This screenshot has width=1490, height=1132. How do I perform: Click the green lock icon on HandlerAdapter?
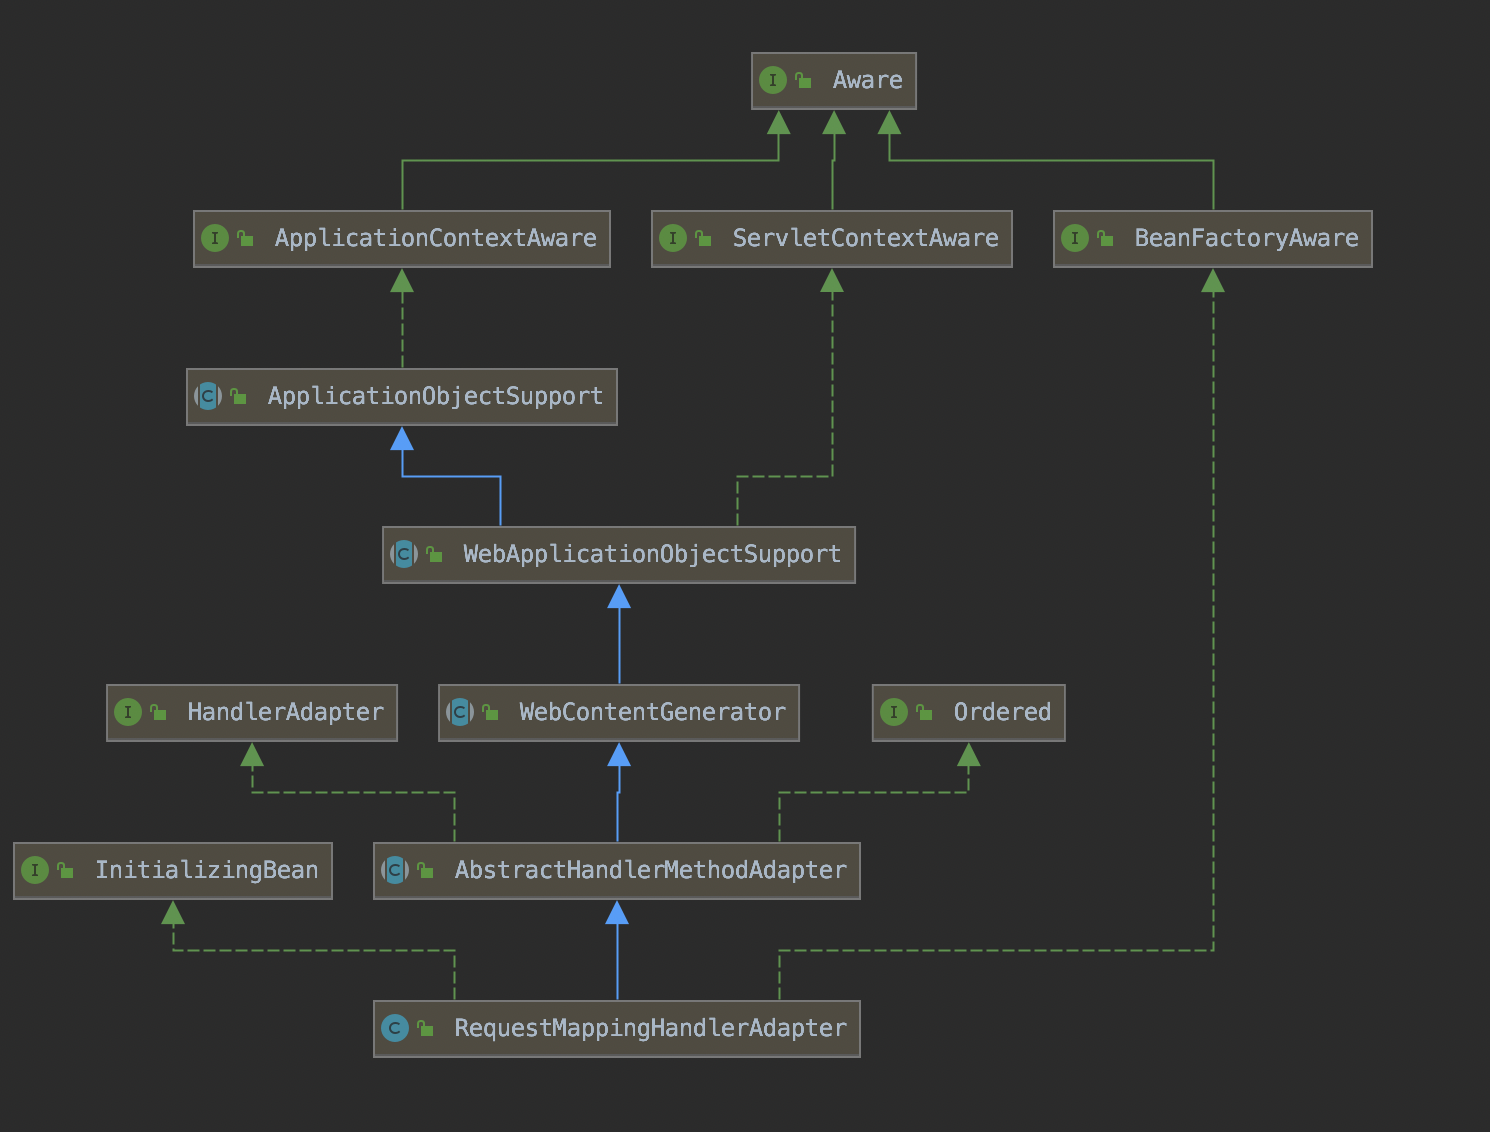pos(158,712)
